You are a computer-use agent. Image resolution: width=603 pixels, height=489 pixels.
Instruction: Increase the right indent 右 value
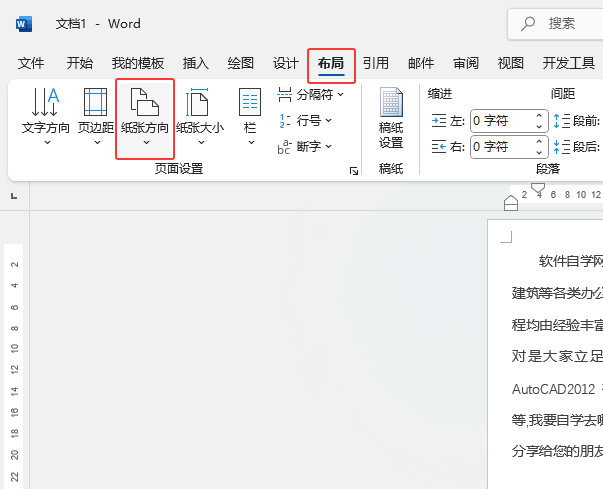coord(539,141)
